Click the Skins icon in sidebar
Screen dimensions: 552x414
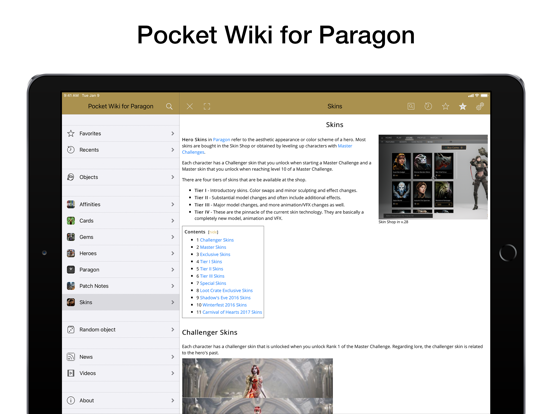click(71, 302)
